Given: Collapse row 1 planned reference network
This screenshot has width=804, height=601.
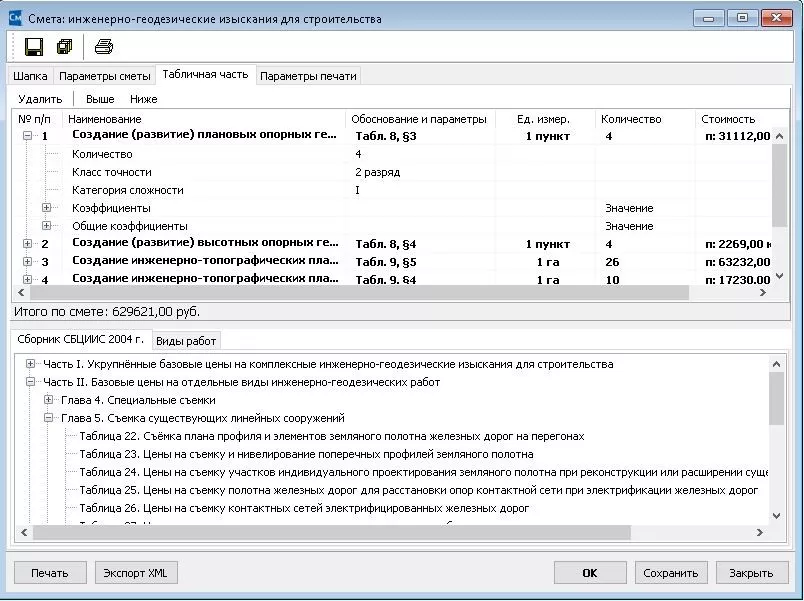Looking at the screenshot, I should click(x=29, y=136).
